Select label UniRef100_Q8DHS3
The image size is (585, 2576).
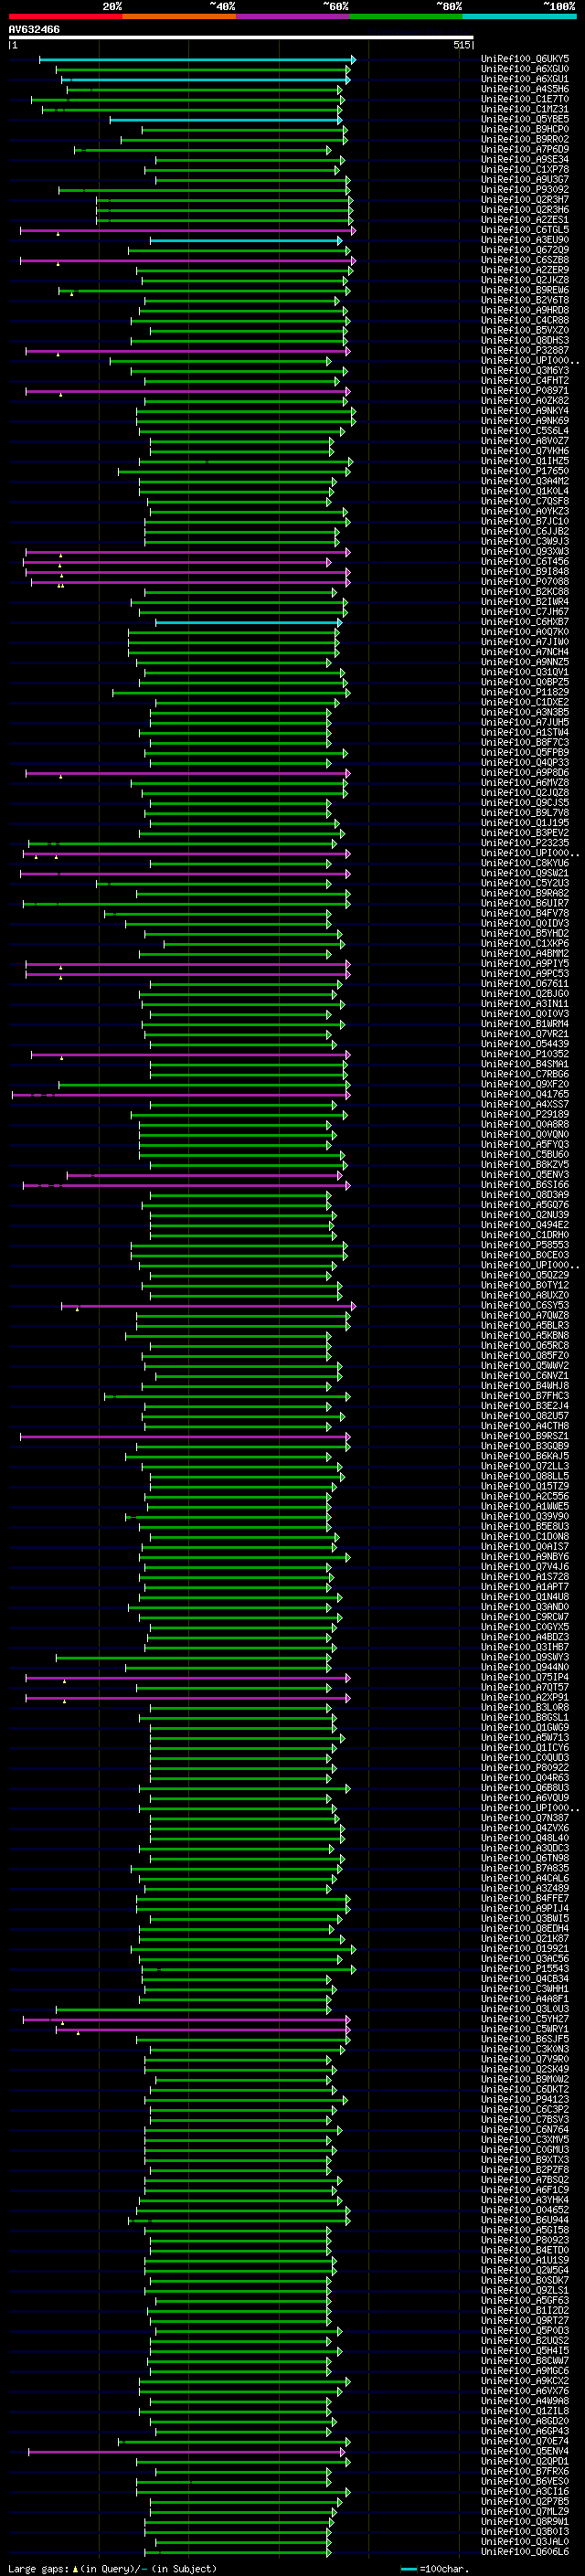tap(525, 340)
